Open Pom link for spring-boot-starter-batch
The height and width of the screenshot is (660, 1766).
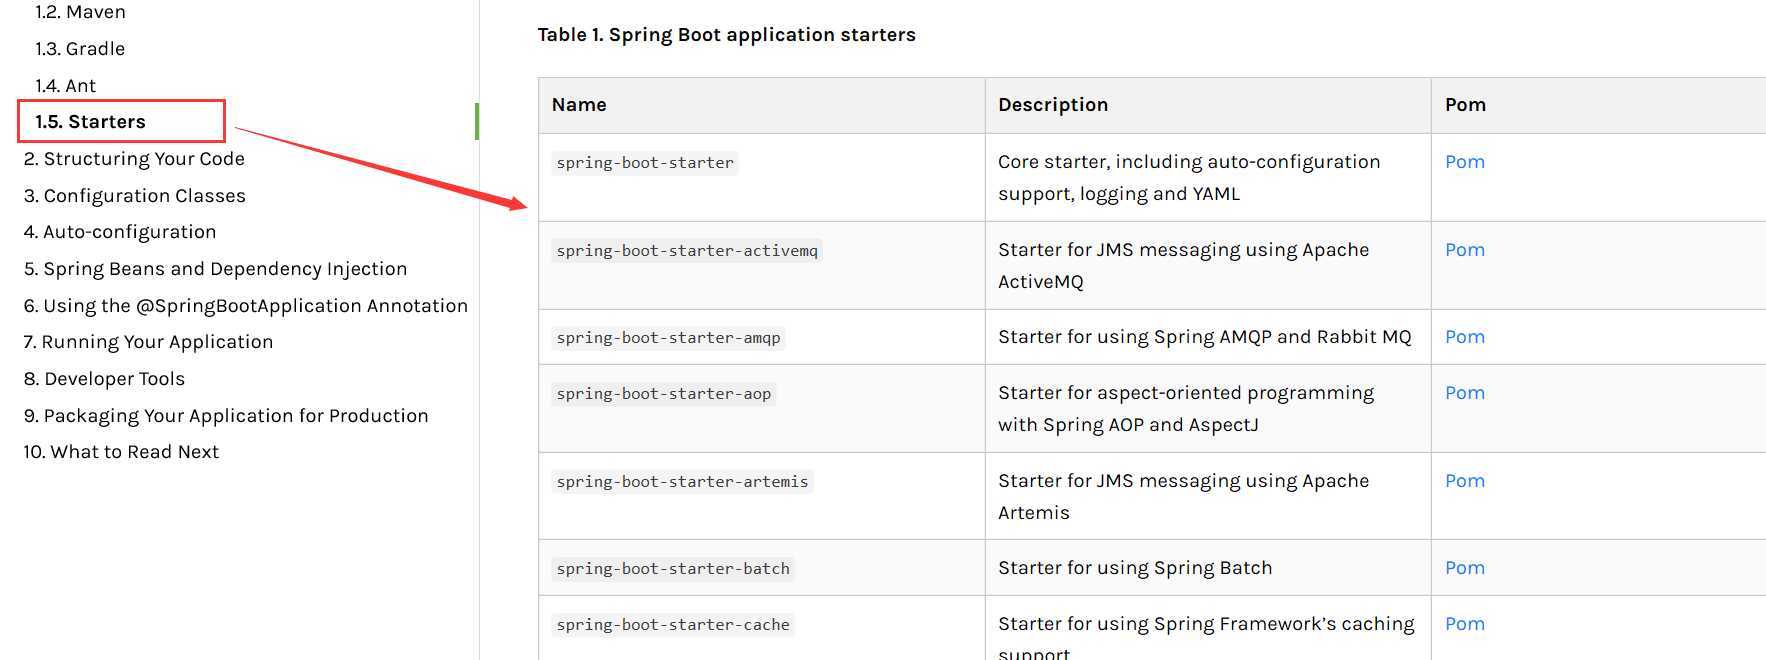coord(1465,568)
